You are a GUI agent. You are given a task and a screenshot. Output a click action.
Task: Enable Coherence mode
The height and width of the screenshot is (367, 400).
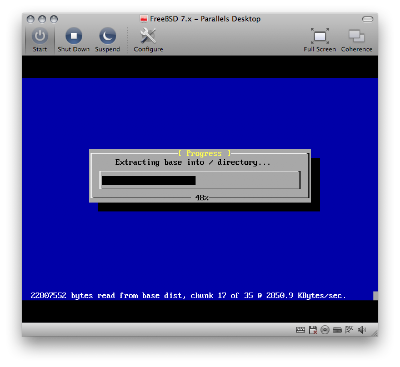[356, 40]
